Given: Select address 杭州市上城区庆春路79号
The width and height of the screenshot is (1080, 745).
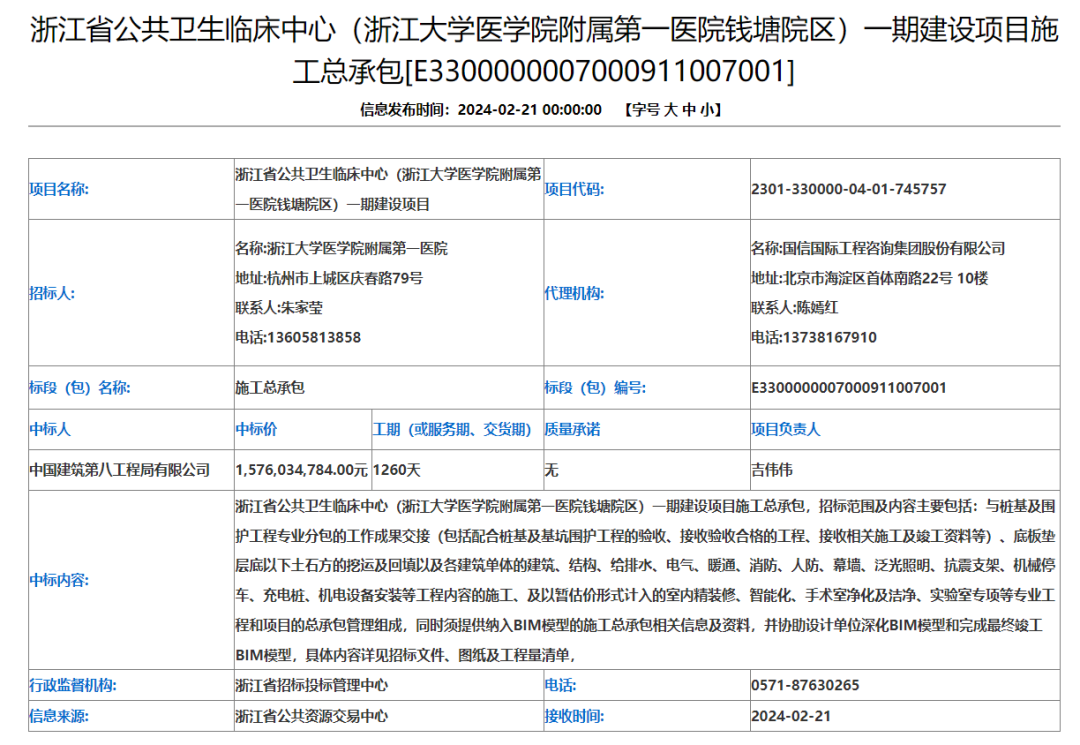Looking at the screenshot, I should (345, 278).
